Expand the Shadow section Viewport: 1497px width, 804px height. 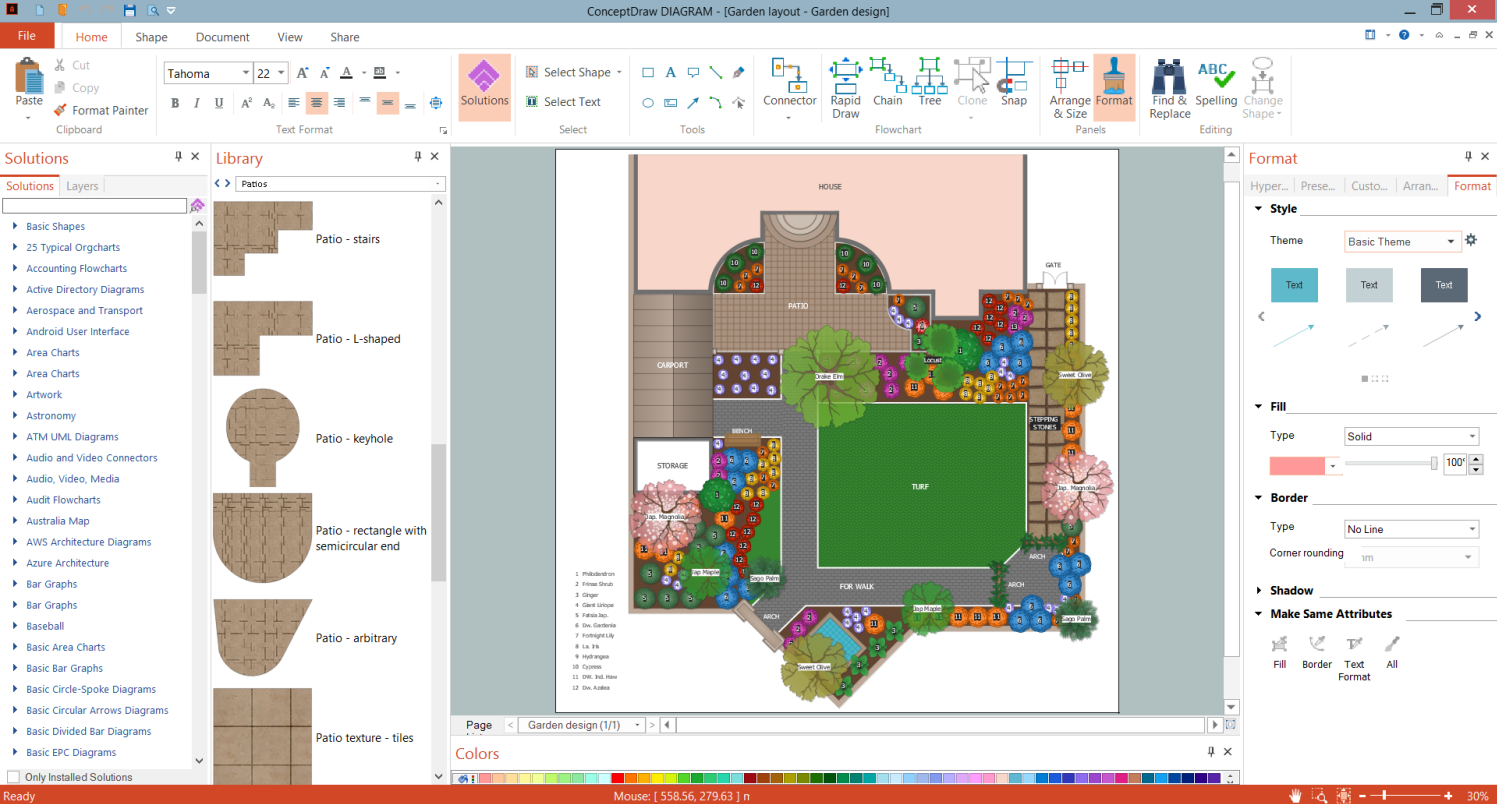point(1291,590)
